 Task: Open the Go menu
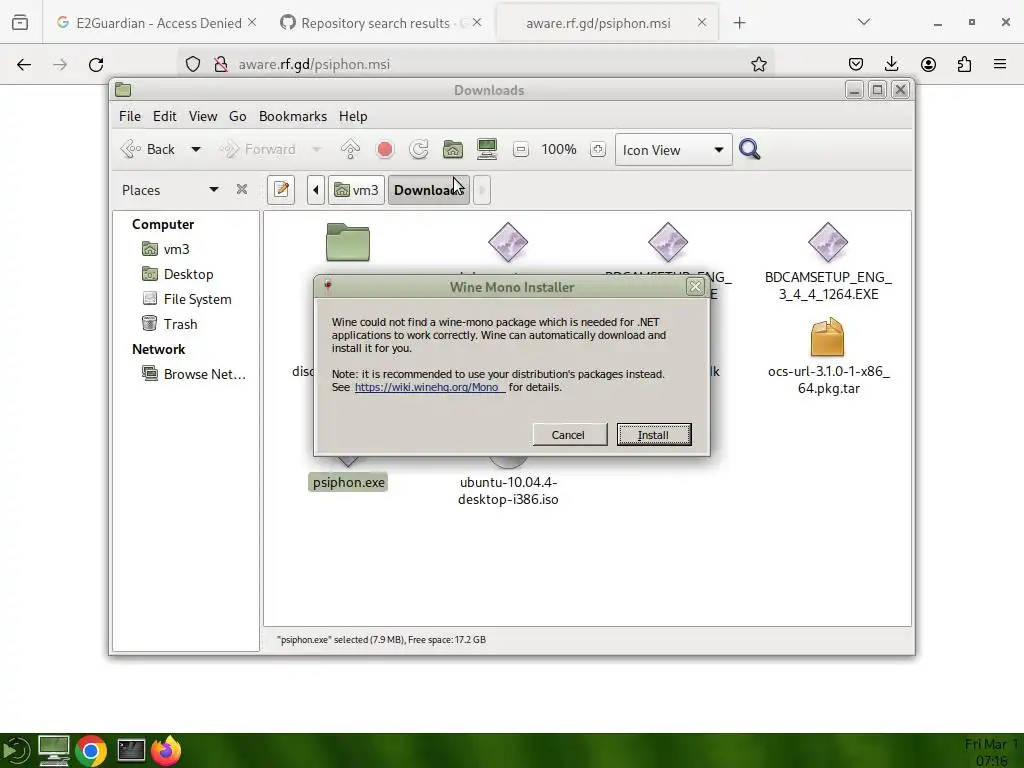237,116
